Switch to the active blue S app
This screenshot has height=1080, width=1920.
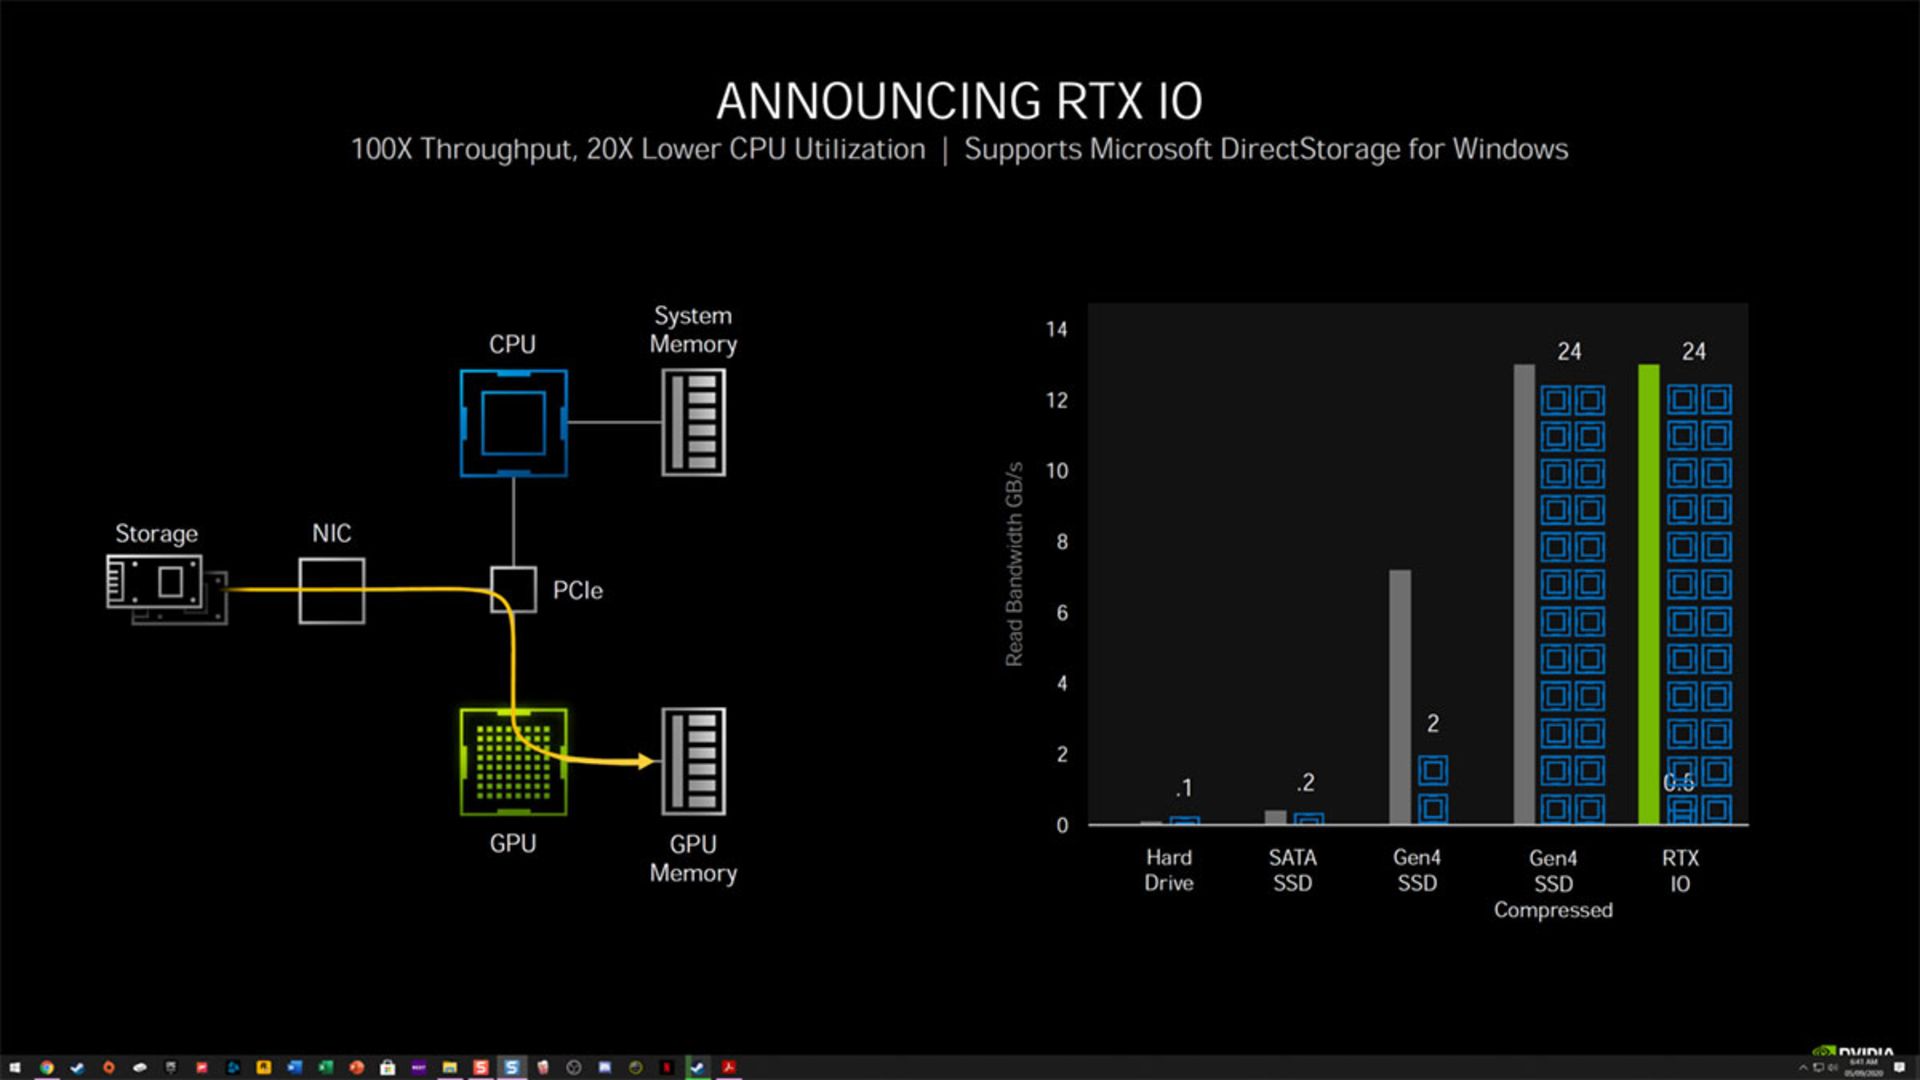(x=511, y=1067)
